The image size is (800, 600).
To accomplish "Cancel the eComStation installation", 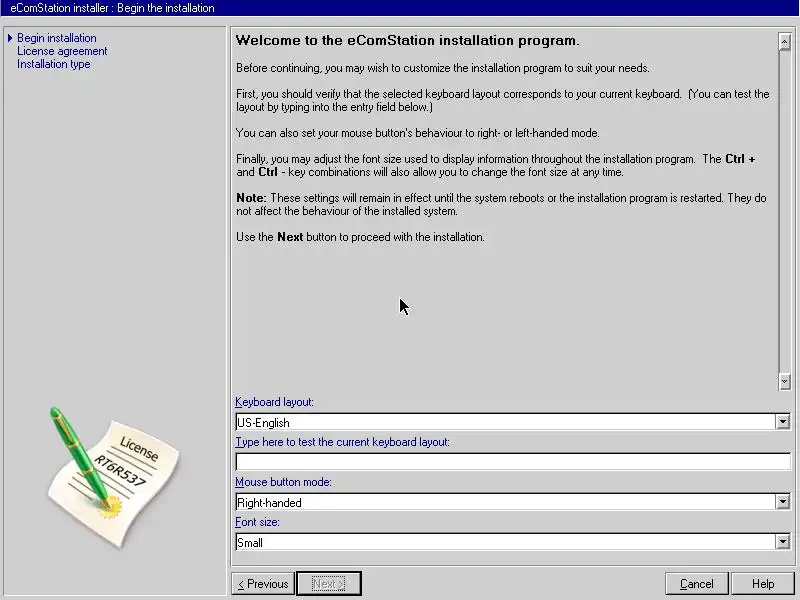I will 697,584.
